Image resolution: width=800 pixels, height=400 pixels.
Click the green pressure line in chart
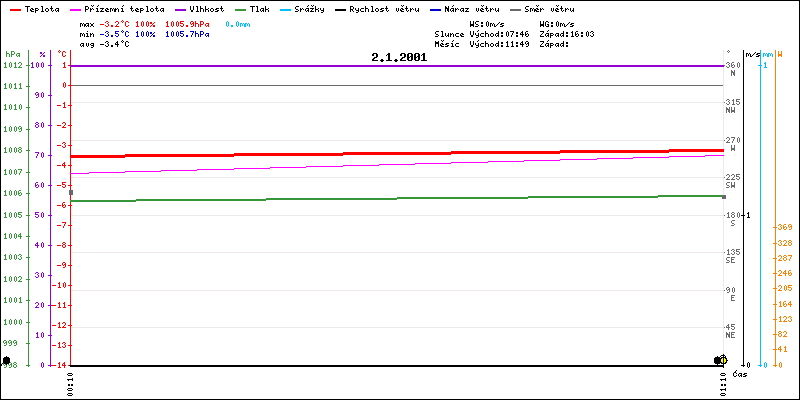point(400,198)
